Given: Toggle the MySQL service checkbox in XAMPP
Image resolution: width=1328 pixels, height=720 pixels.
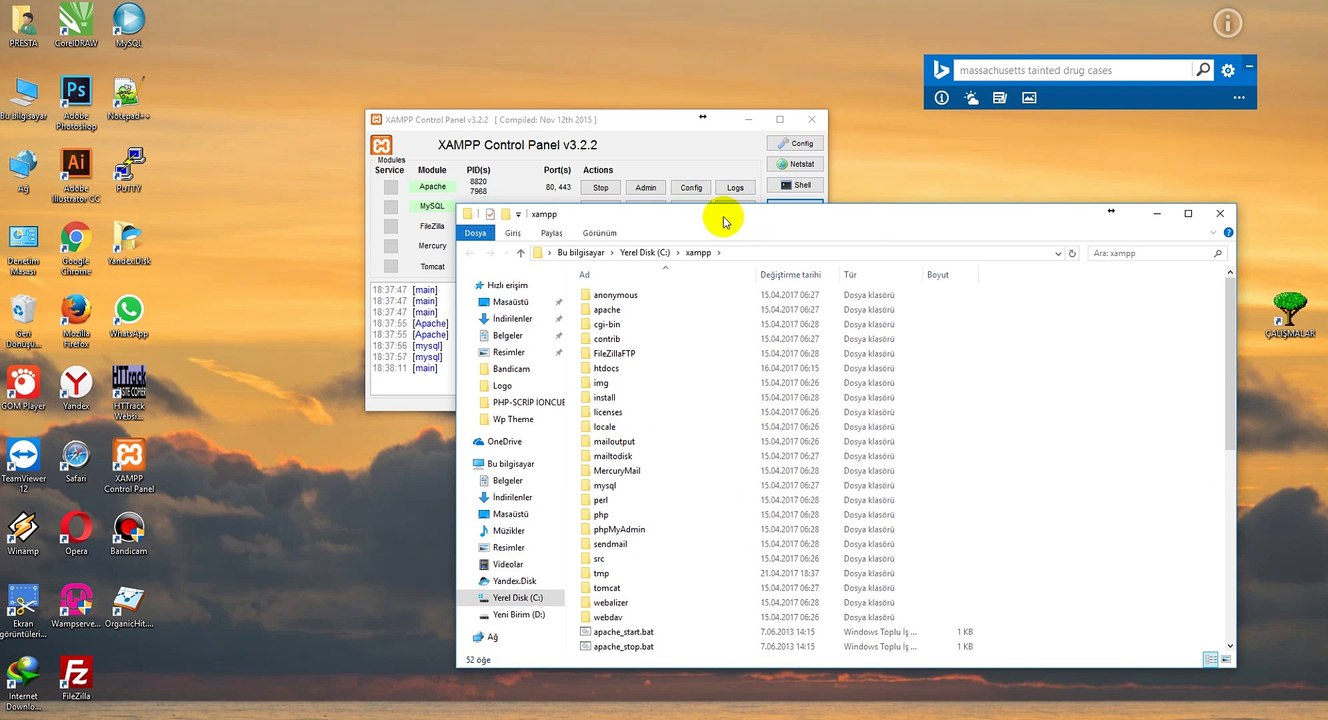Looking at the screenshot, I should (x=391, y=206).
